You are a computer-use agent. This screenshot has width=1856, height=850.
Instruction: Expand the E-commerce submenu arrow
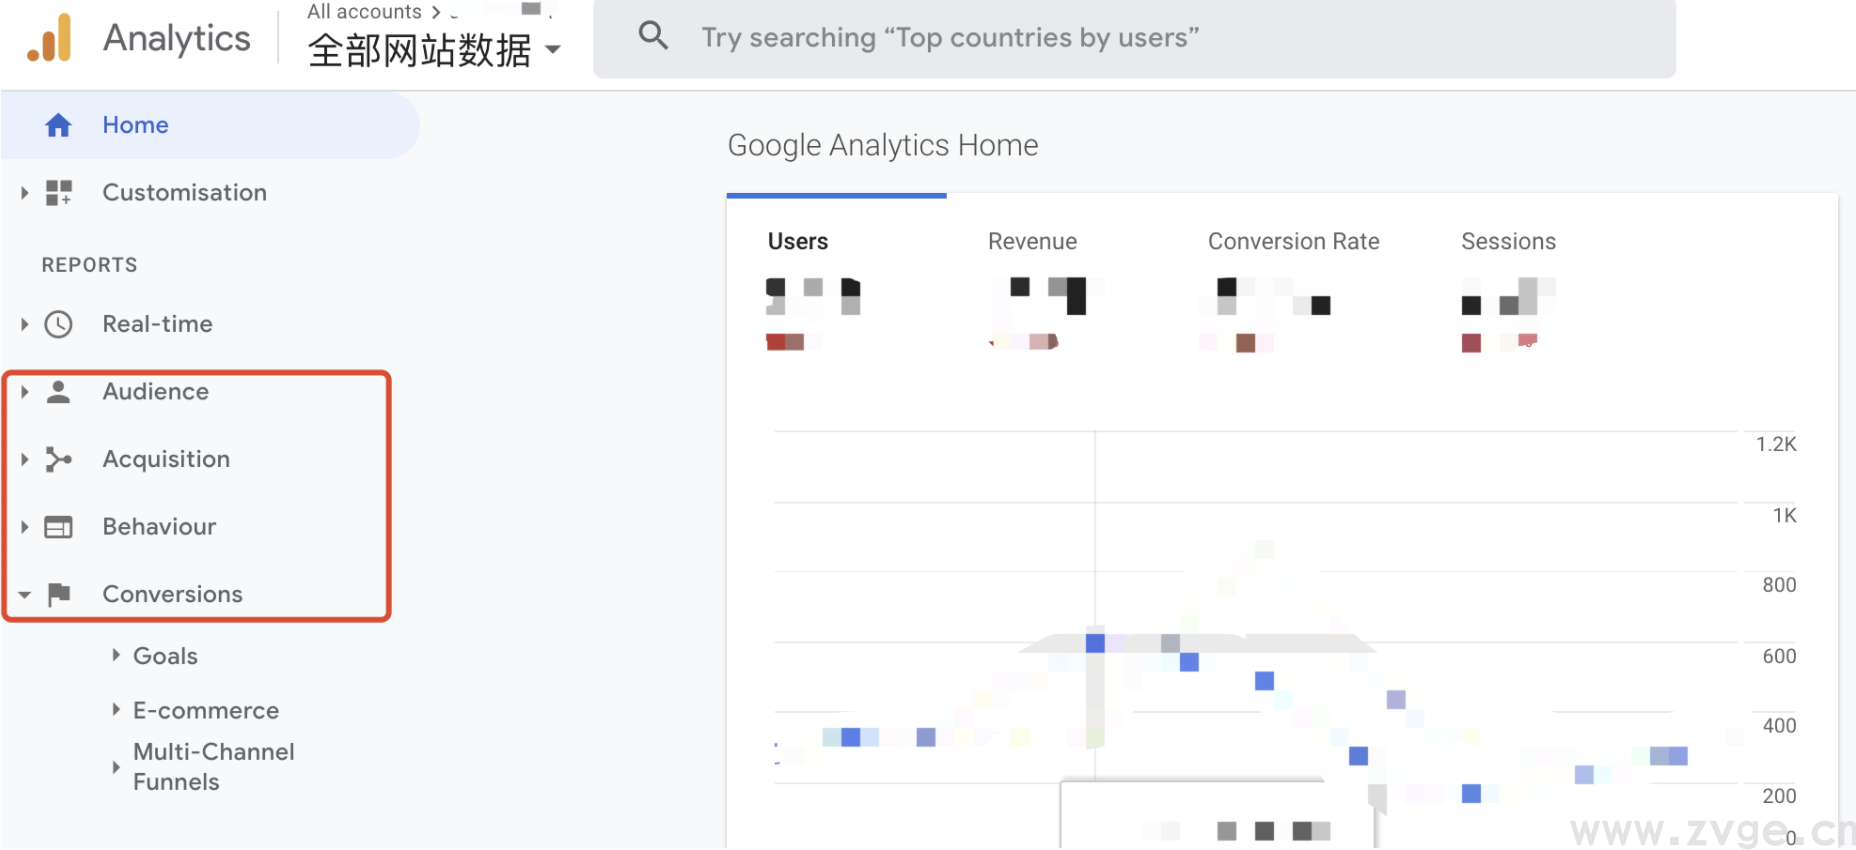pyautogui.click(x=116, y=710)
